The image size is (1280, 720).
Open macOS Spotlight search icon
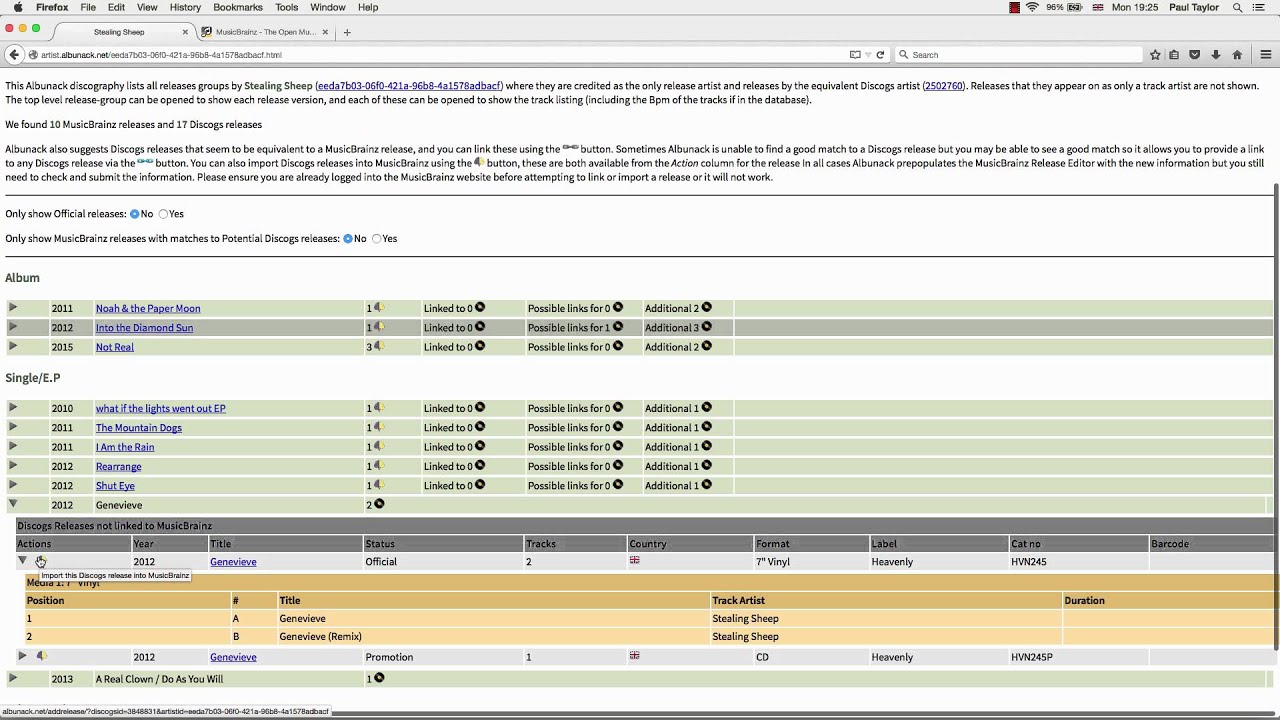[1238, 7]
